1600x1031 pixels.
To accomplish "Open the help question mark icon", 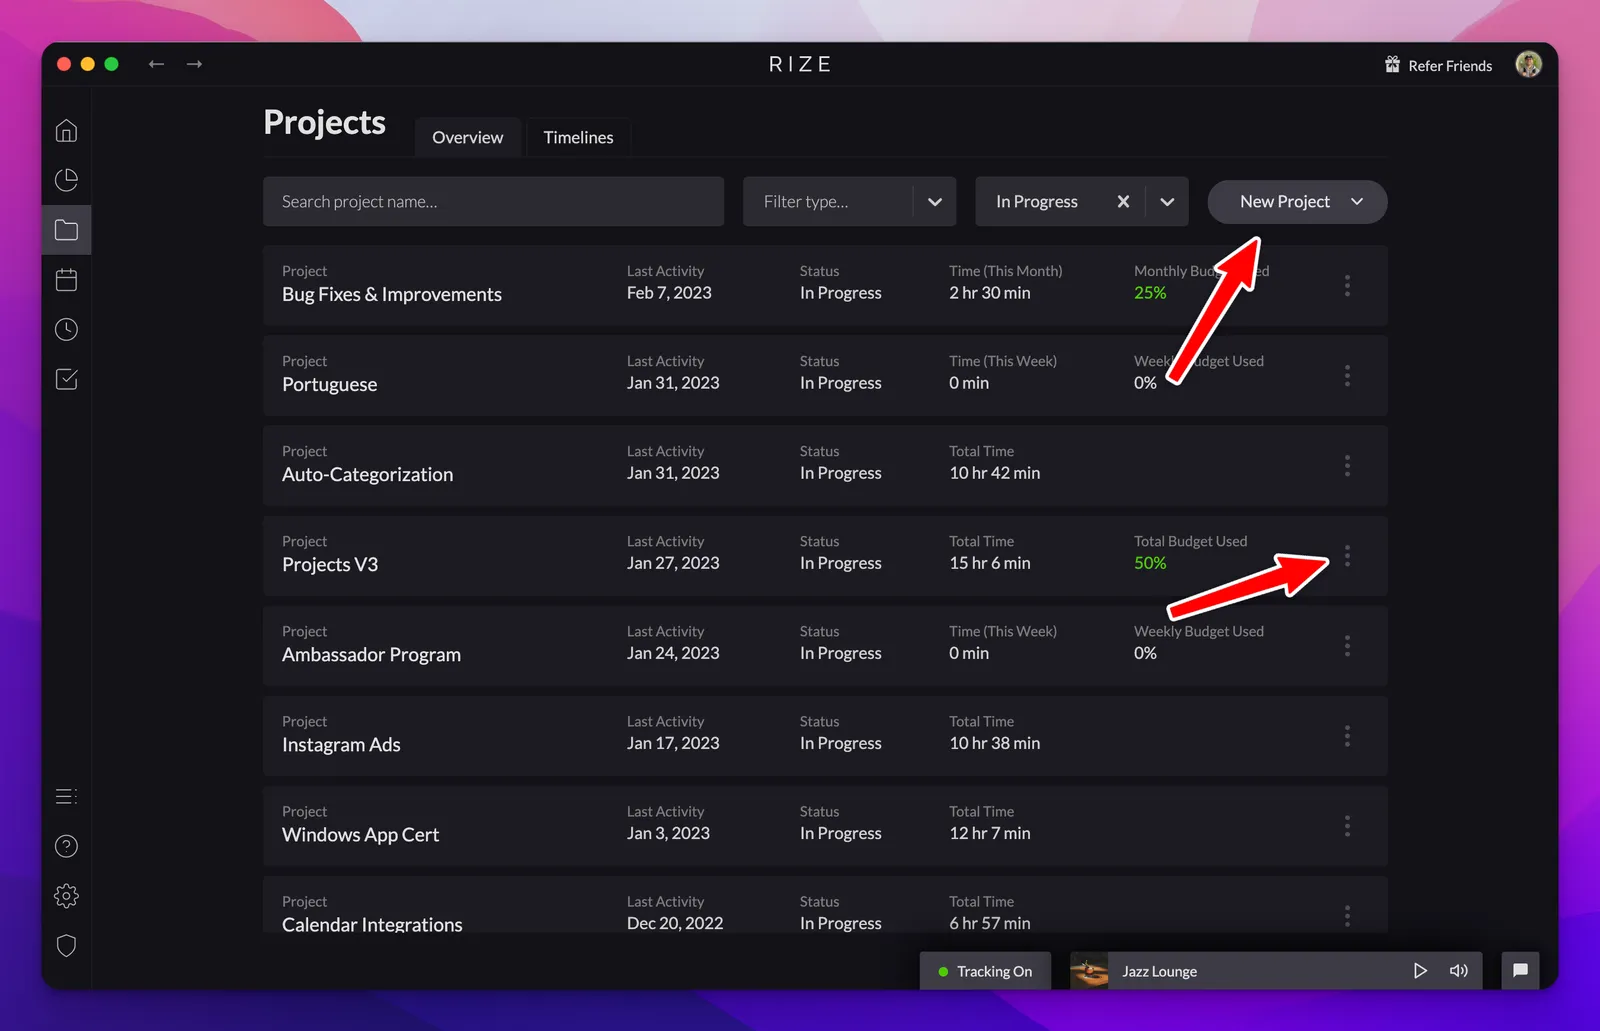I will click(66, 846).
